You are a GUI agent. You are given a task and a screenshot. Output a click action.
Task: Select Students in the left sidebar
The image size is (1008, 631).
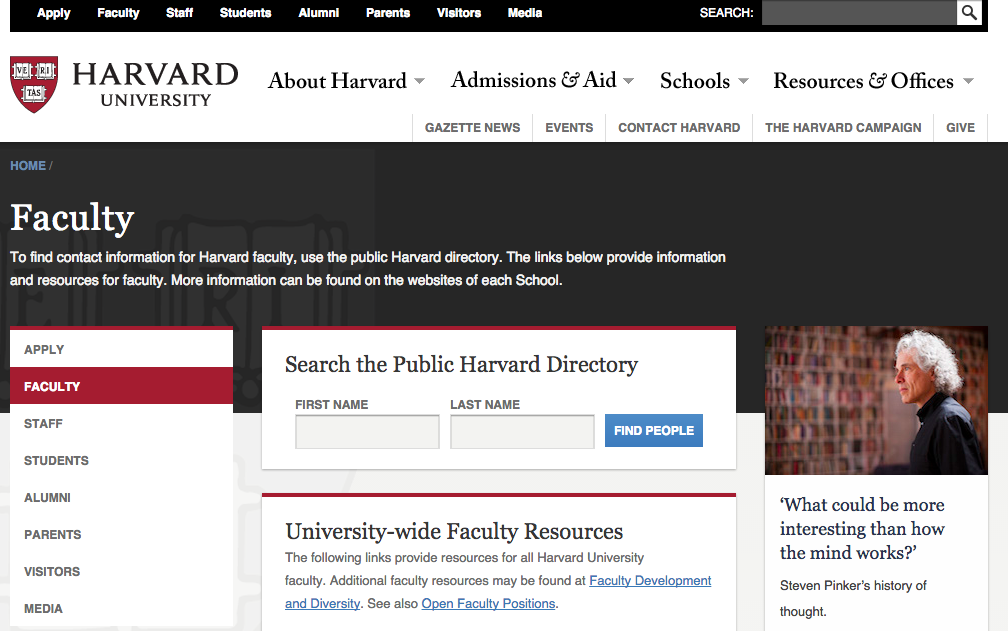(56, 461)
